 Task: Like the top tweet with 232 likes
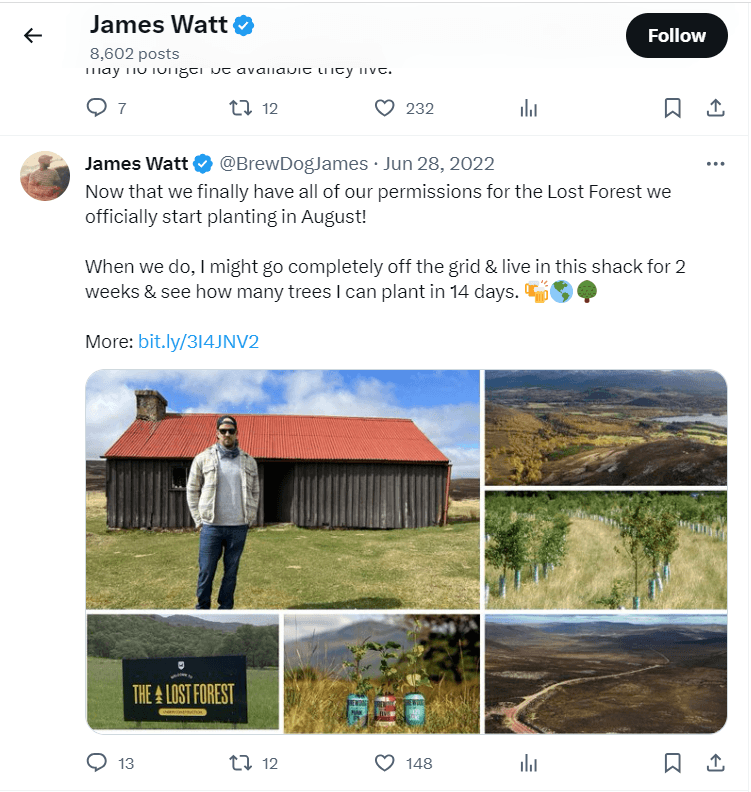385,108
